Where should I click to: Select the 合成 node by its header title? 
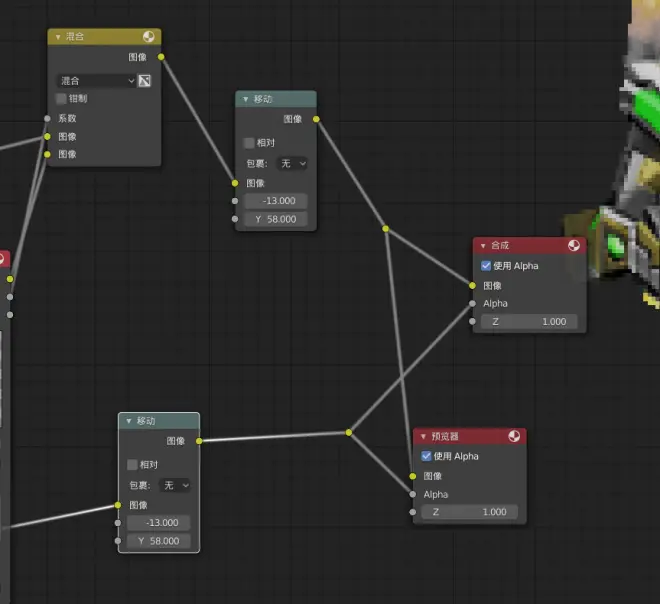(x=500, y=245)
